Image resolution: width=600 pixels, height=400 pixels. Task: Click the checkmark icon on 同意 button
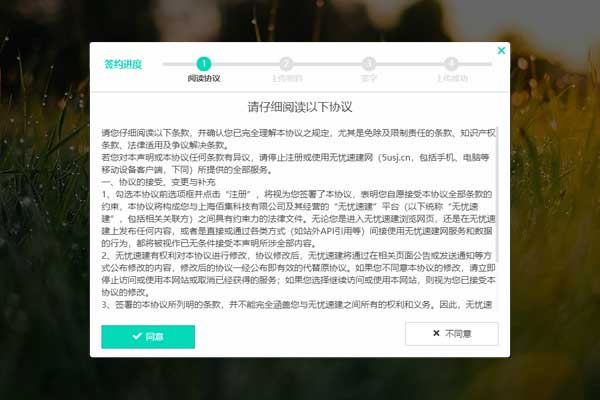(137, 336)
